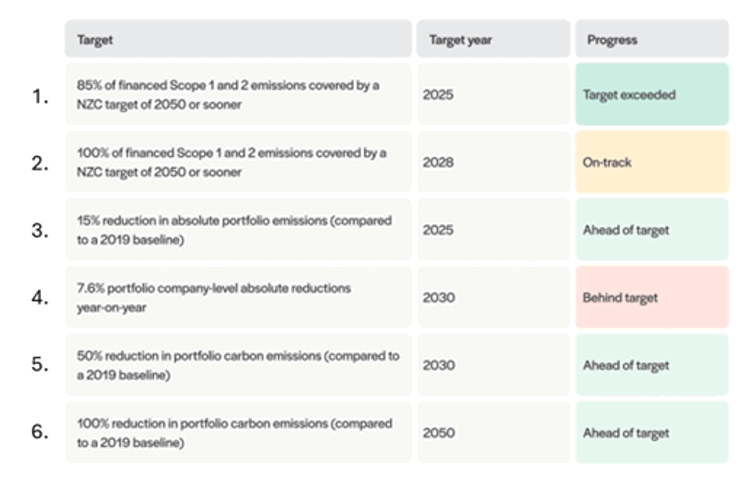Click the 15% absolute portfolio emissions target
The height and width of the screenshot is (495, 751).
tap(234, 229)
